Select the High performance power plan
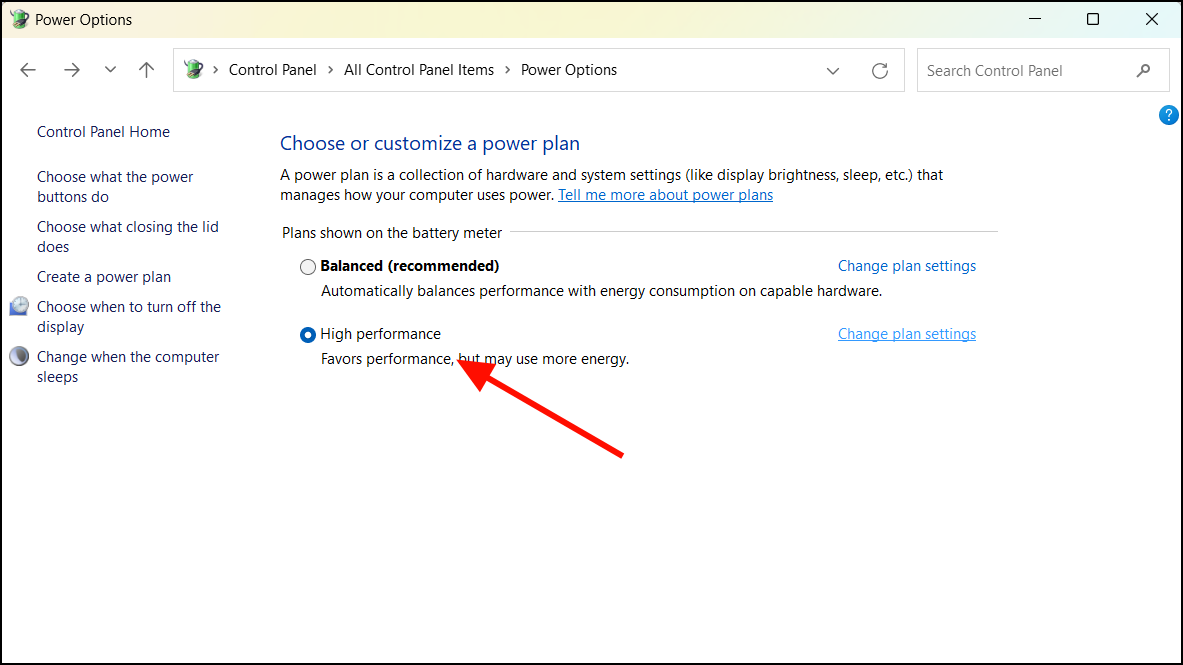 [307, 334]
